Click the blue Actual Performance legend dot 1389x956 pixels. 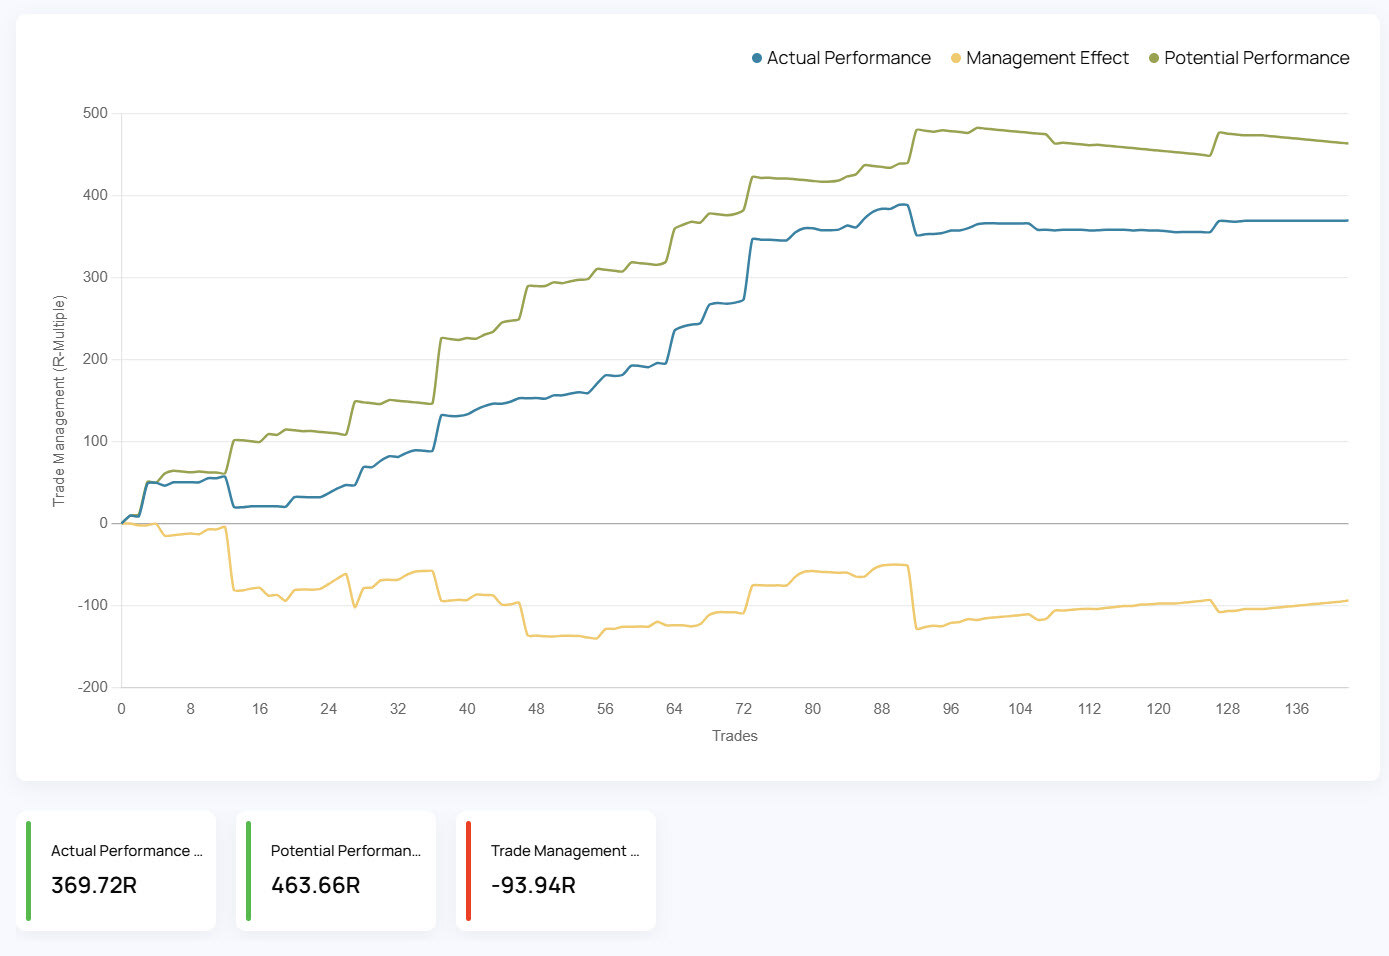point(757,58)
